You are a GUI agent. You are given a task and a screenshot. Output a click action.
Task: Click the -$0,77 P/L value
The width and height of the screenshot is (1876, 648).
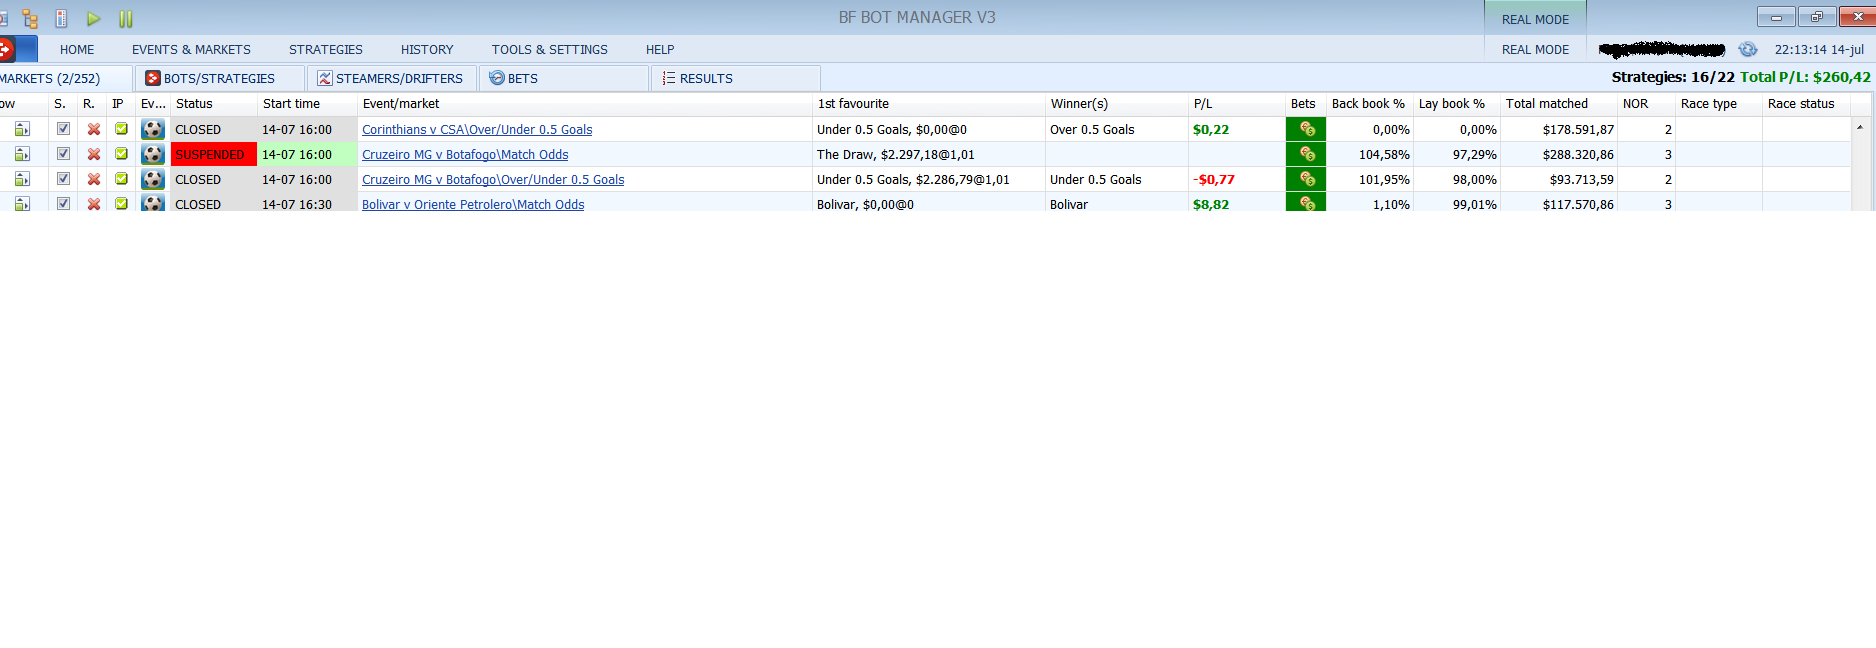pyautogui.click(x=1214, y=180)
